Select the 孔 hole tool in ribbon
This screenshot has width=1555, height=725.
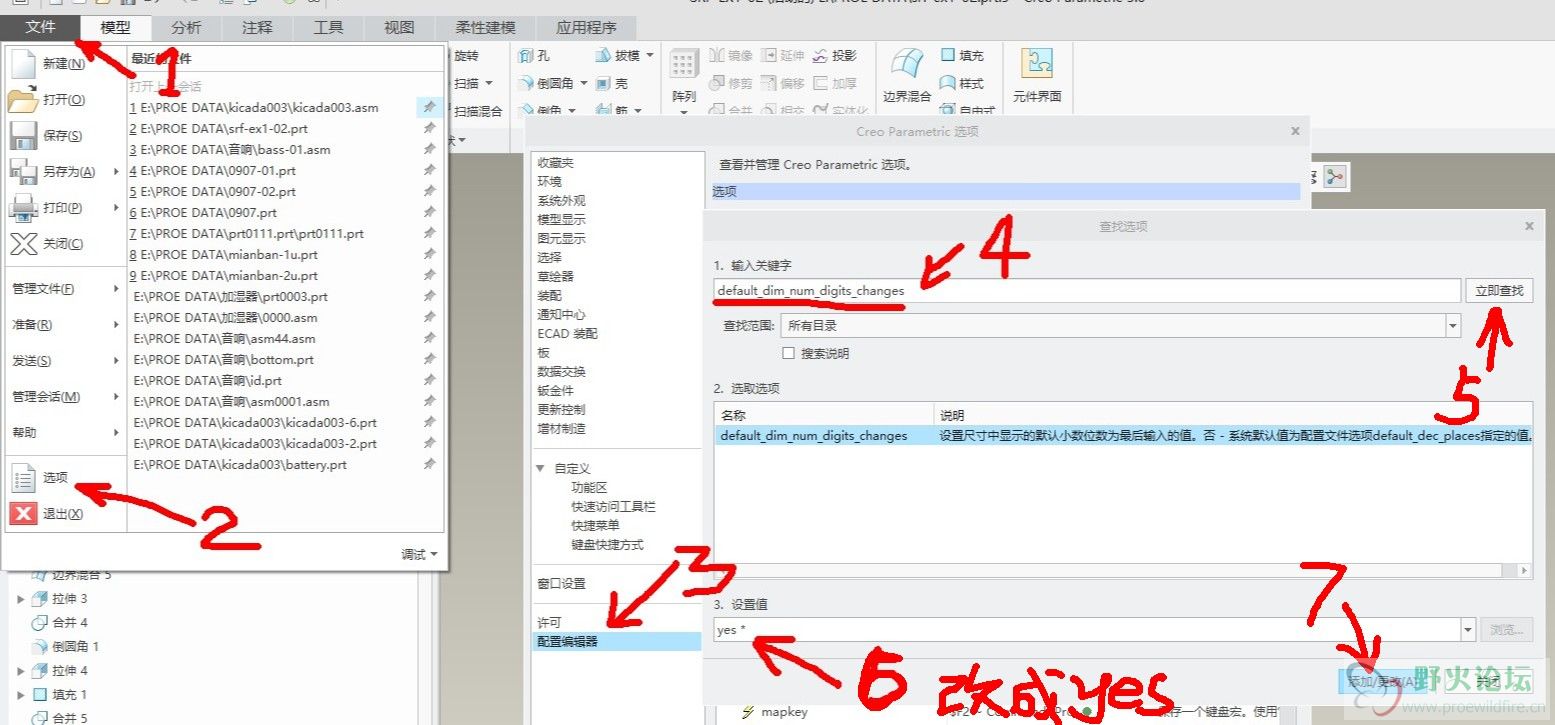coord(533,56)
